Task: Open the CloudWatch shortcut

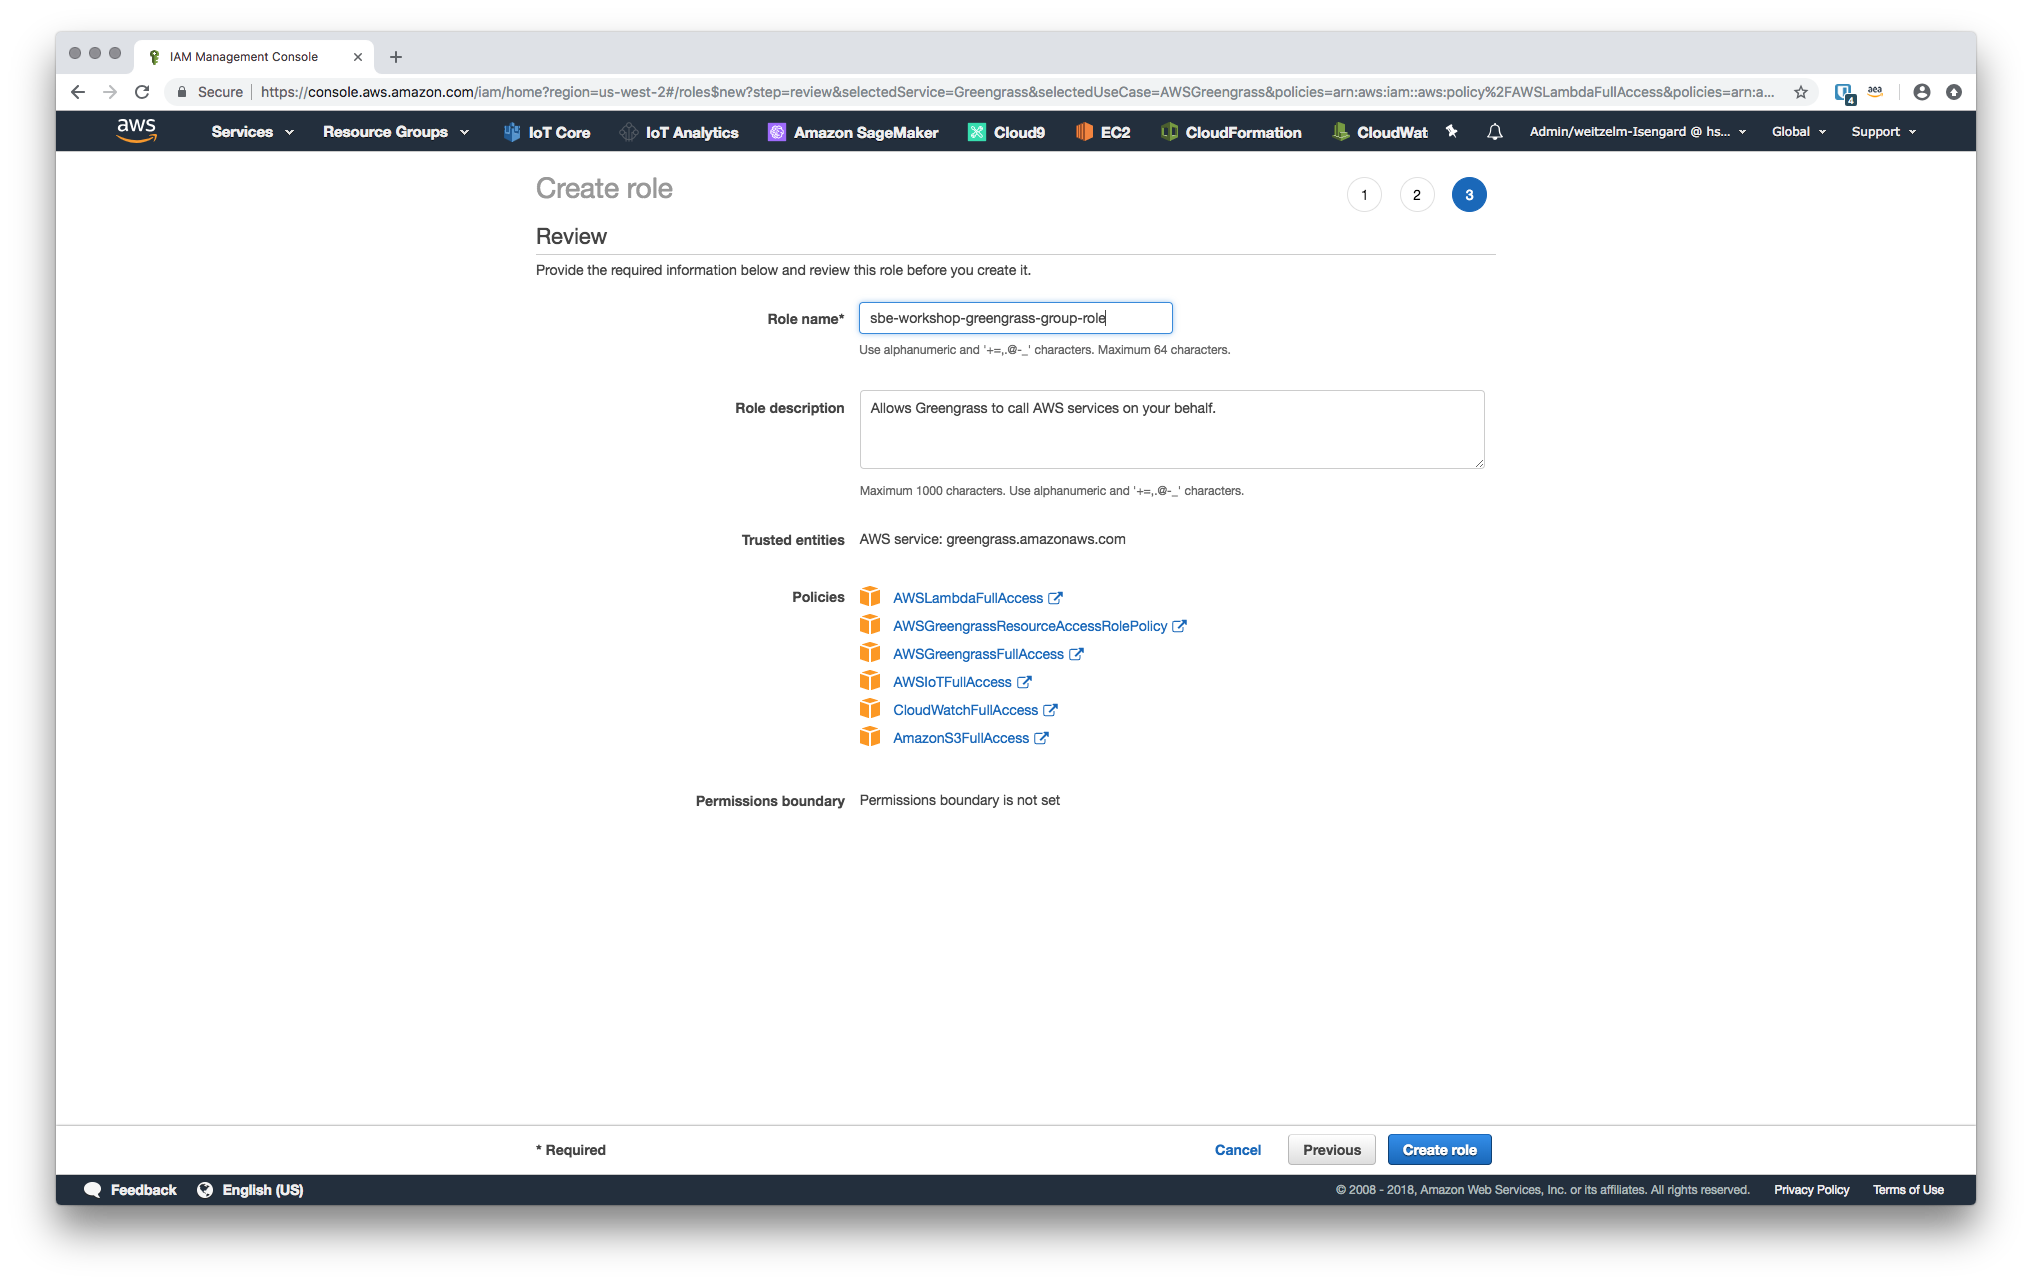Action: 1380,132
